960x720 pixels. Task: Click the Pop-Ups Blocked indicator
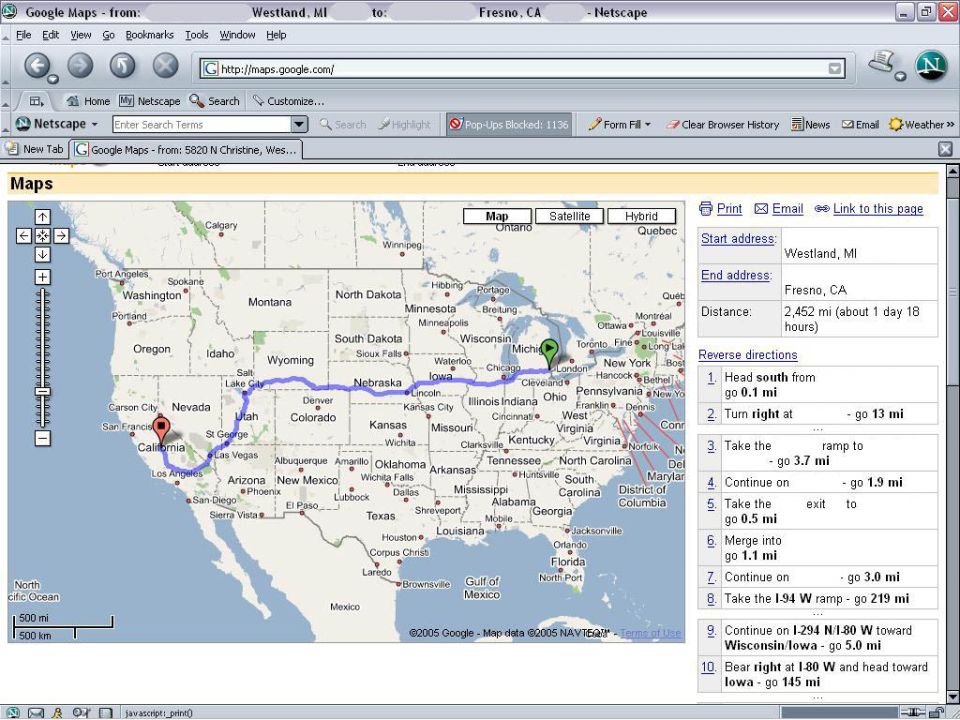[509, 124]
